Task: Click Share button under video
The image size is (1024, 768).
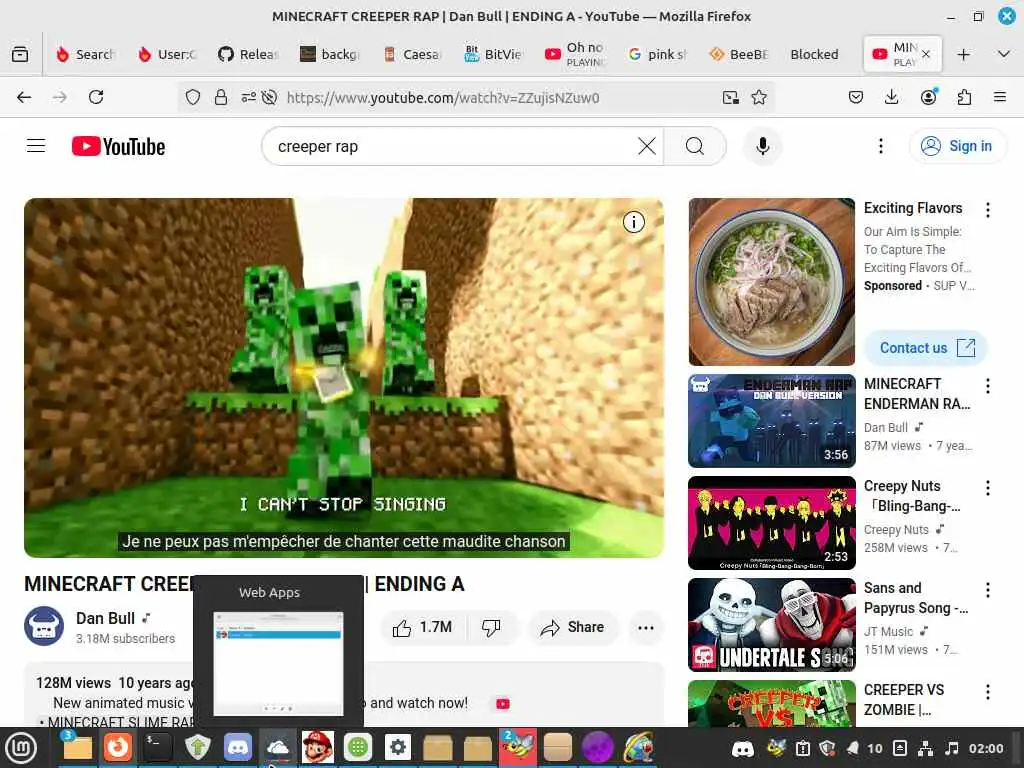Action: (573, 628)
